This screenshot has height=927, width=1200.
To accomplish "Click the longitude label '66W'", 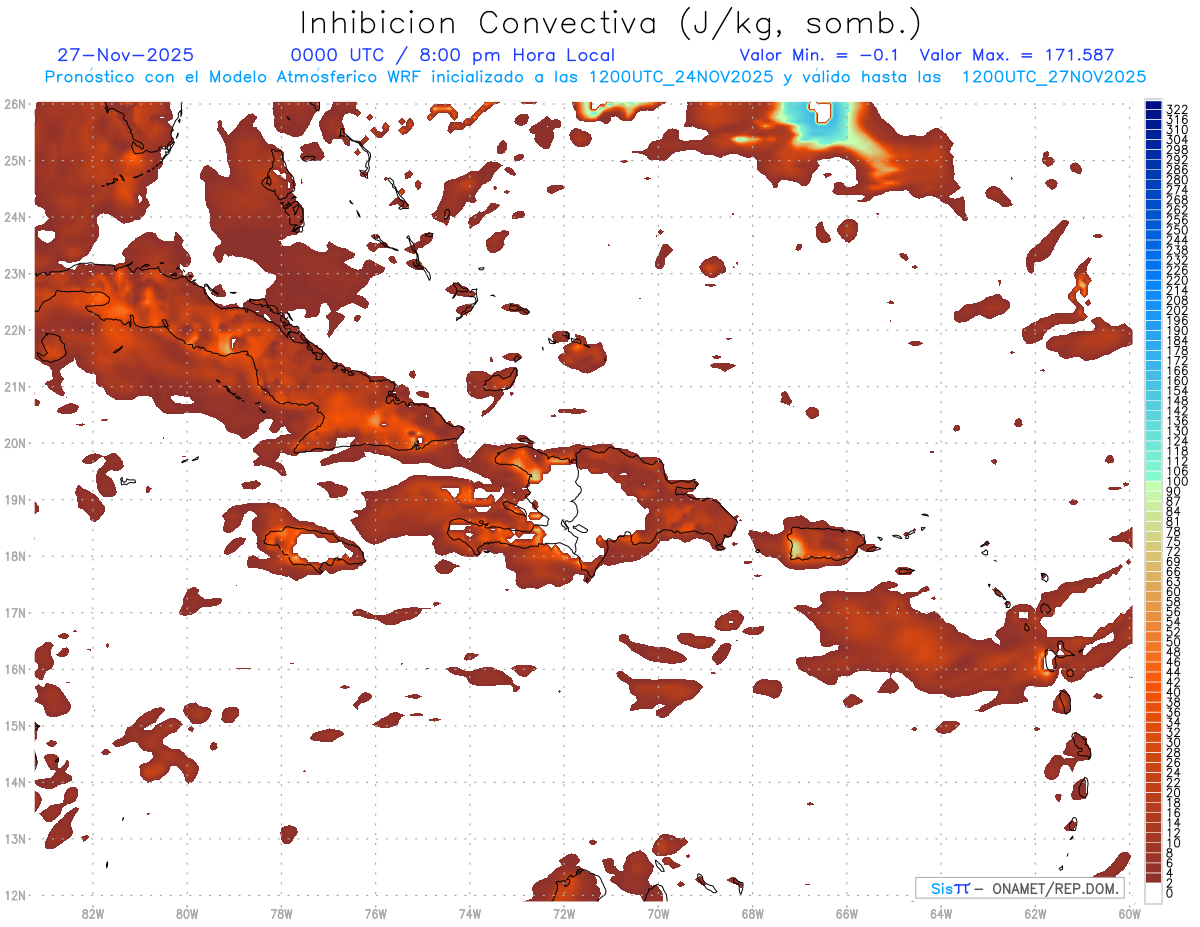I will (847, 912).
